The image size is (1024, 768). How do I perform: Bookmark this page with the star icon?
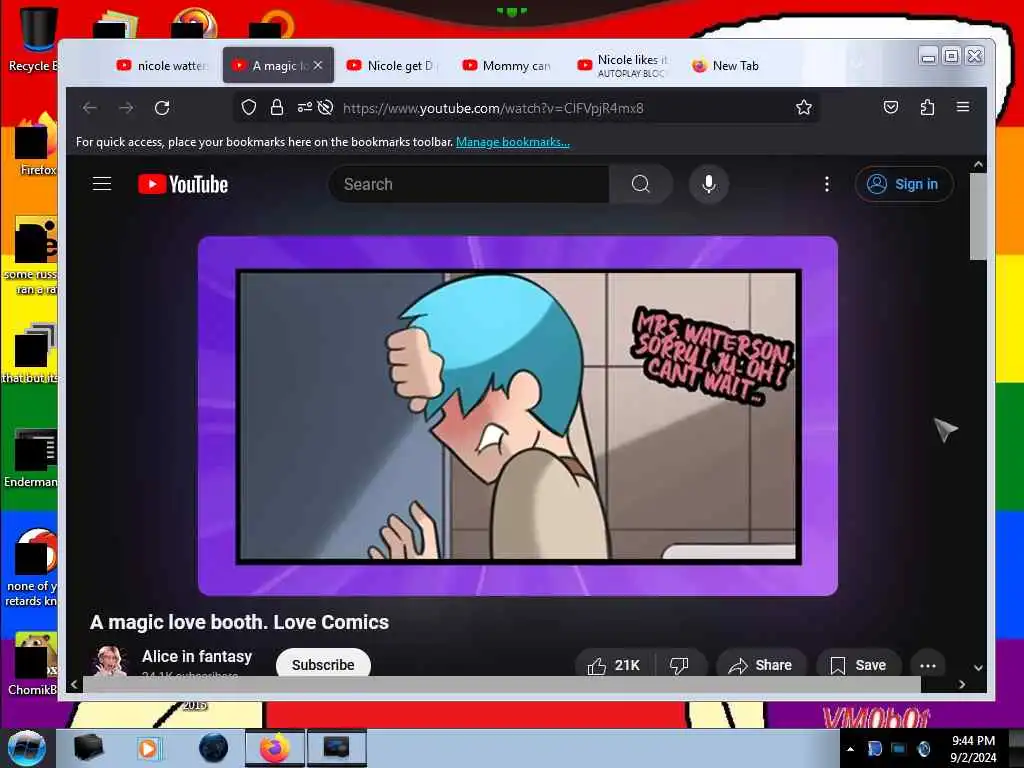804,108
